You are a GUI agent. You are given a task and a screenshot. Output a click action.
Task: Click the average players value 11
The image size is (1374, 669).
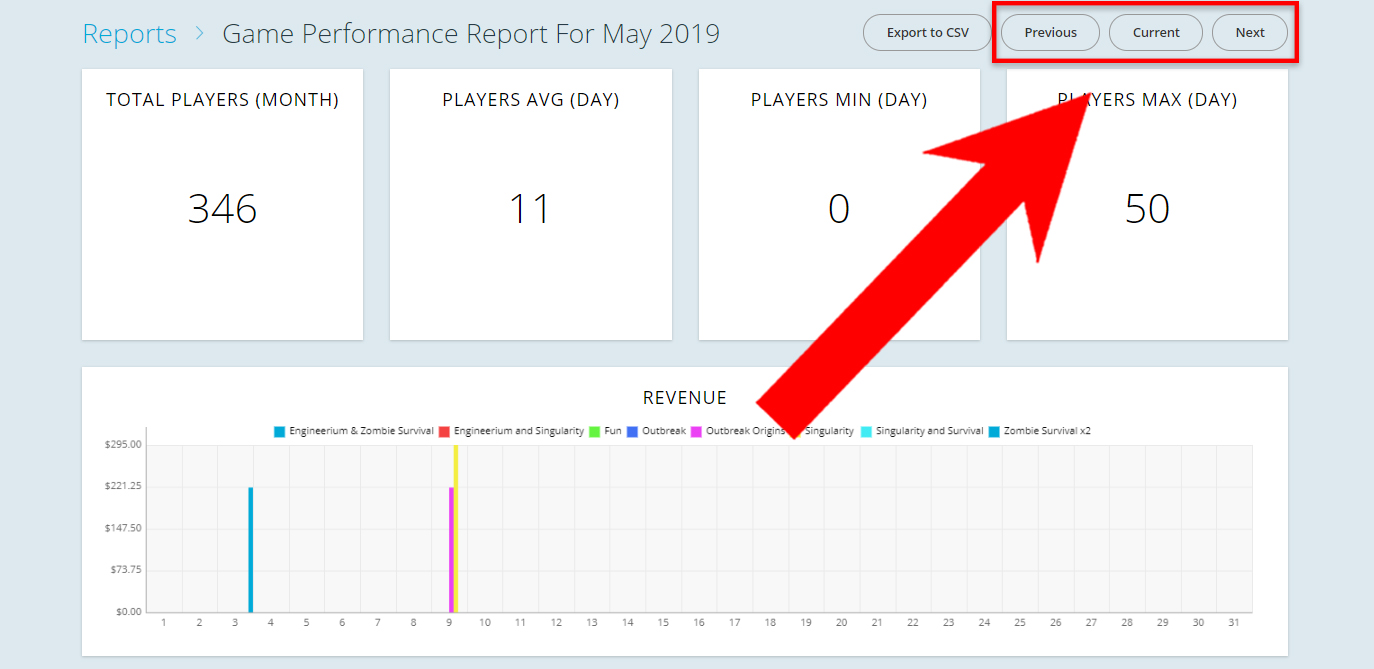coord(530,209)
